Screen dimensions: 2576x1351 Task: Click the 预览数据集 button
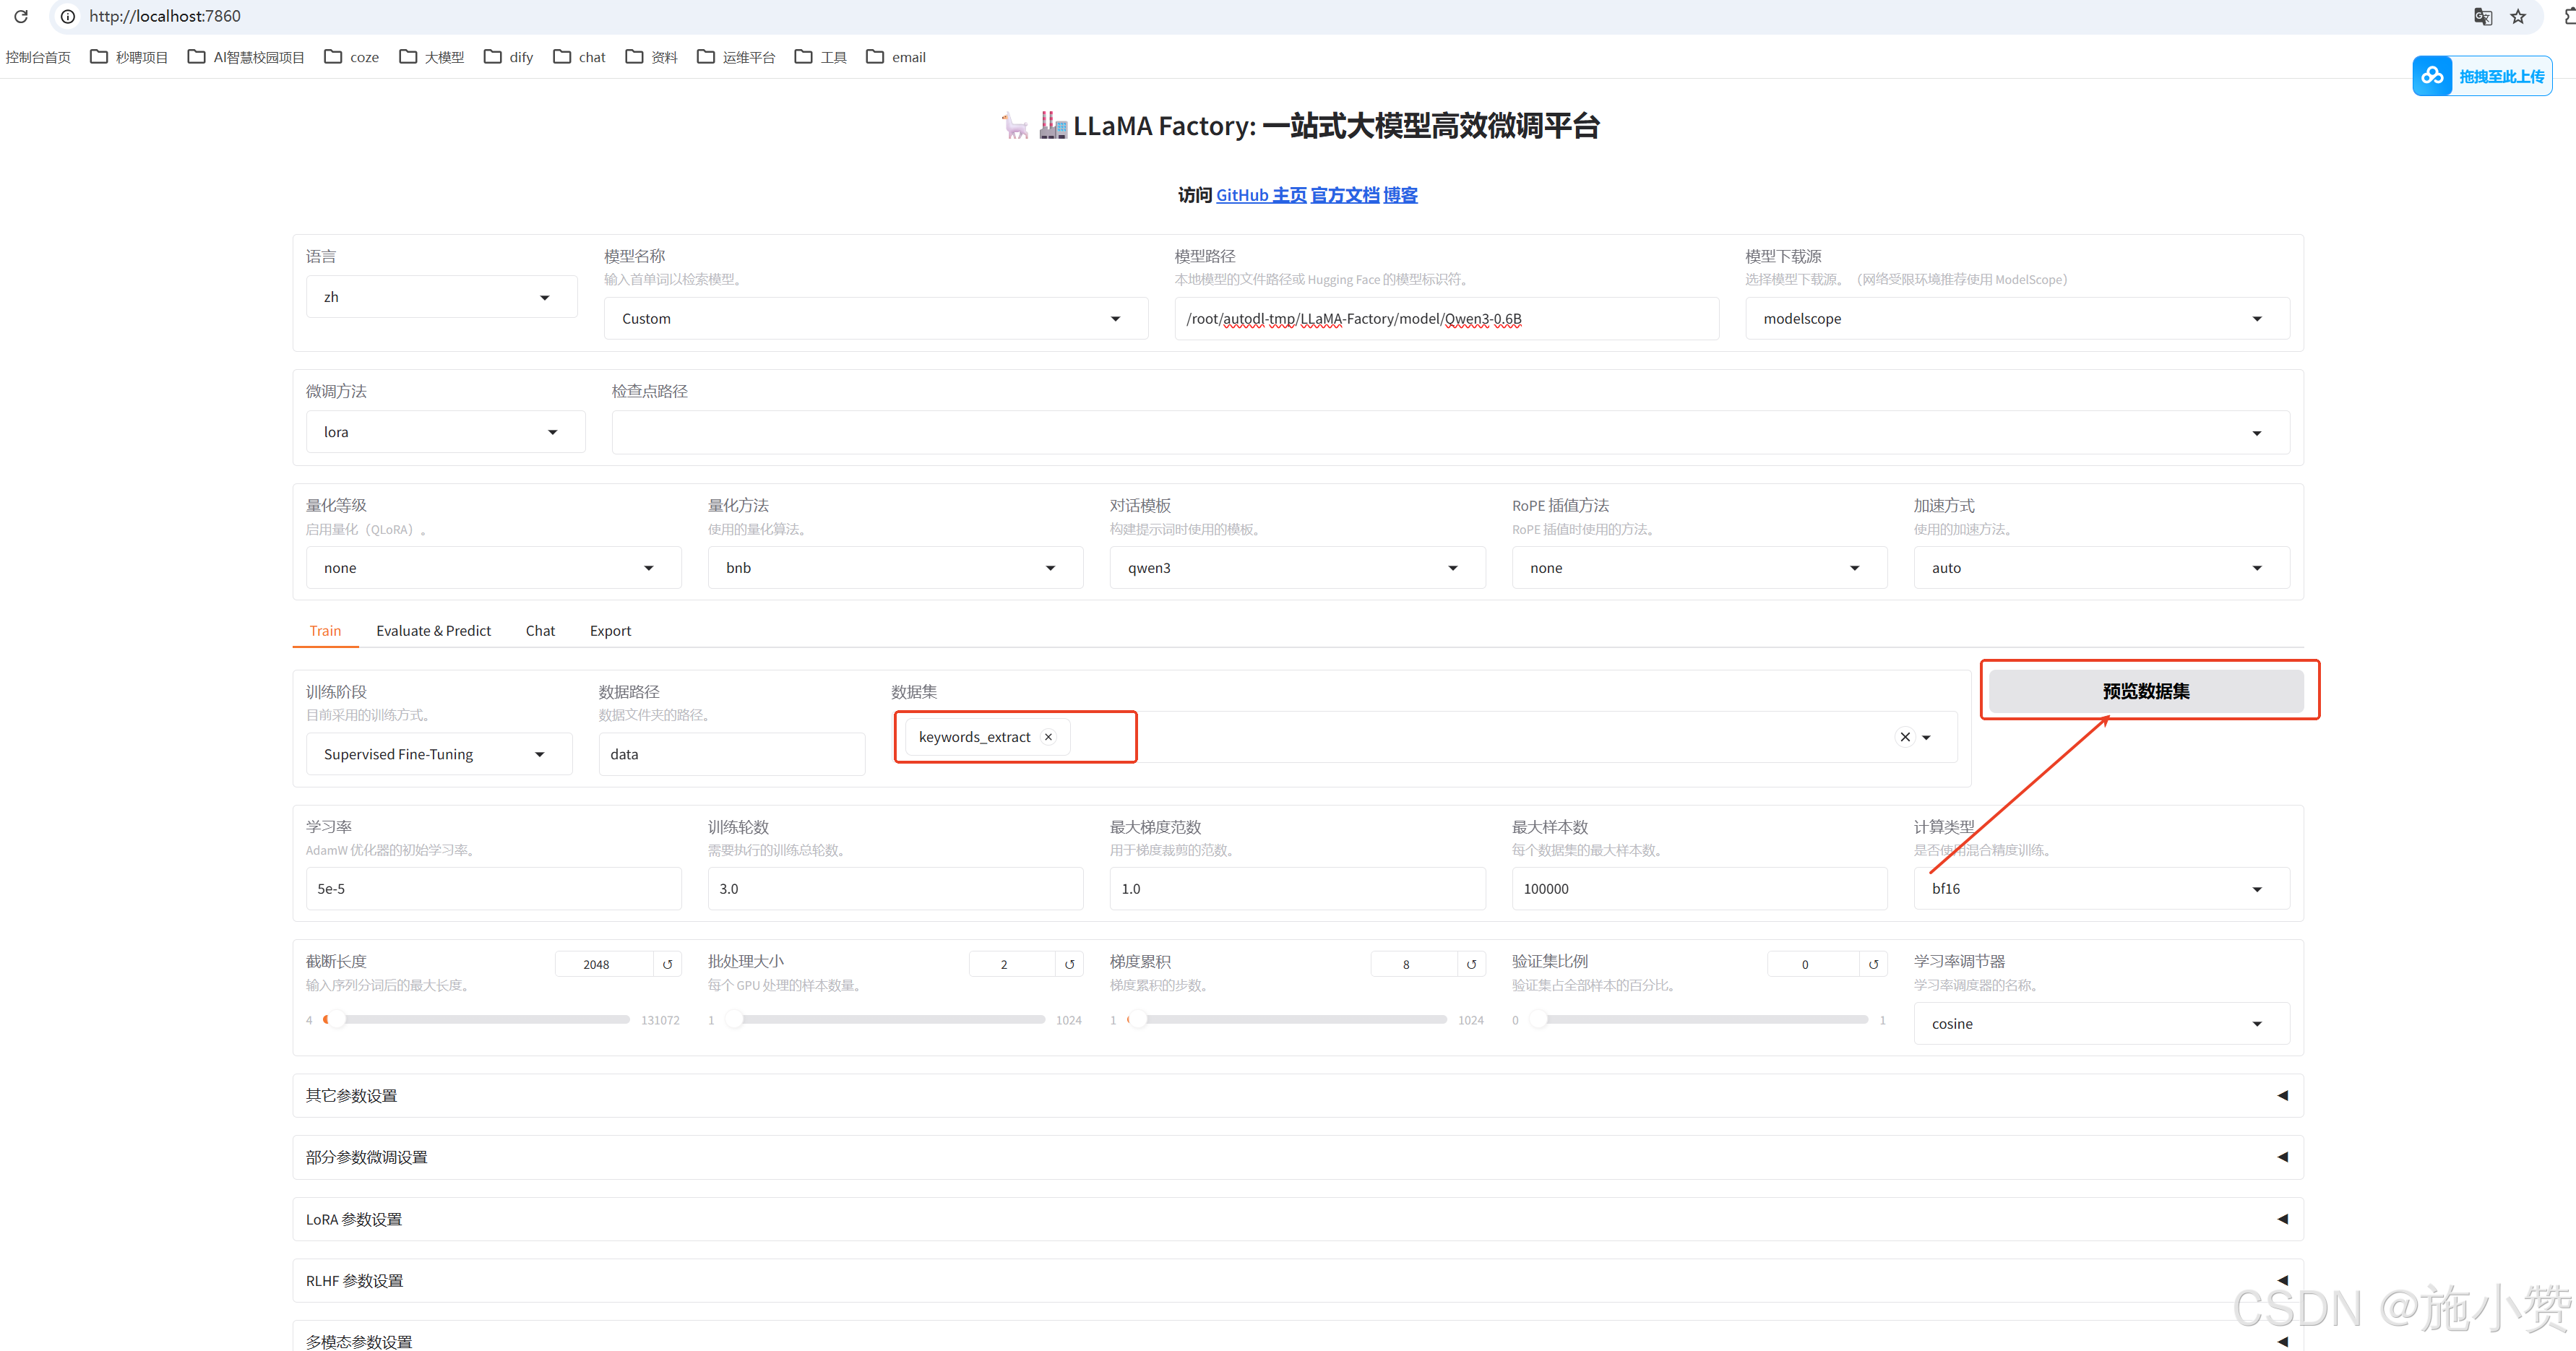click(x=2146, y=691)
